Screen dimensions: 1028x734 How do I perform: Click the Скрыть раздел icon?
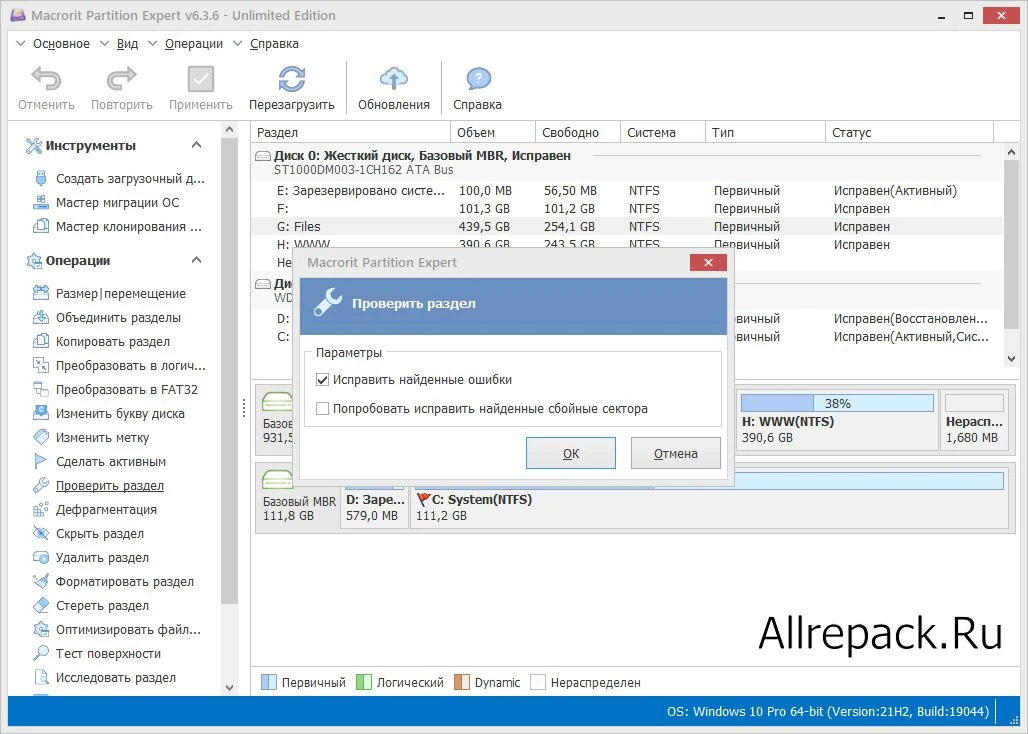tap(41, 533)
